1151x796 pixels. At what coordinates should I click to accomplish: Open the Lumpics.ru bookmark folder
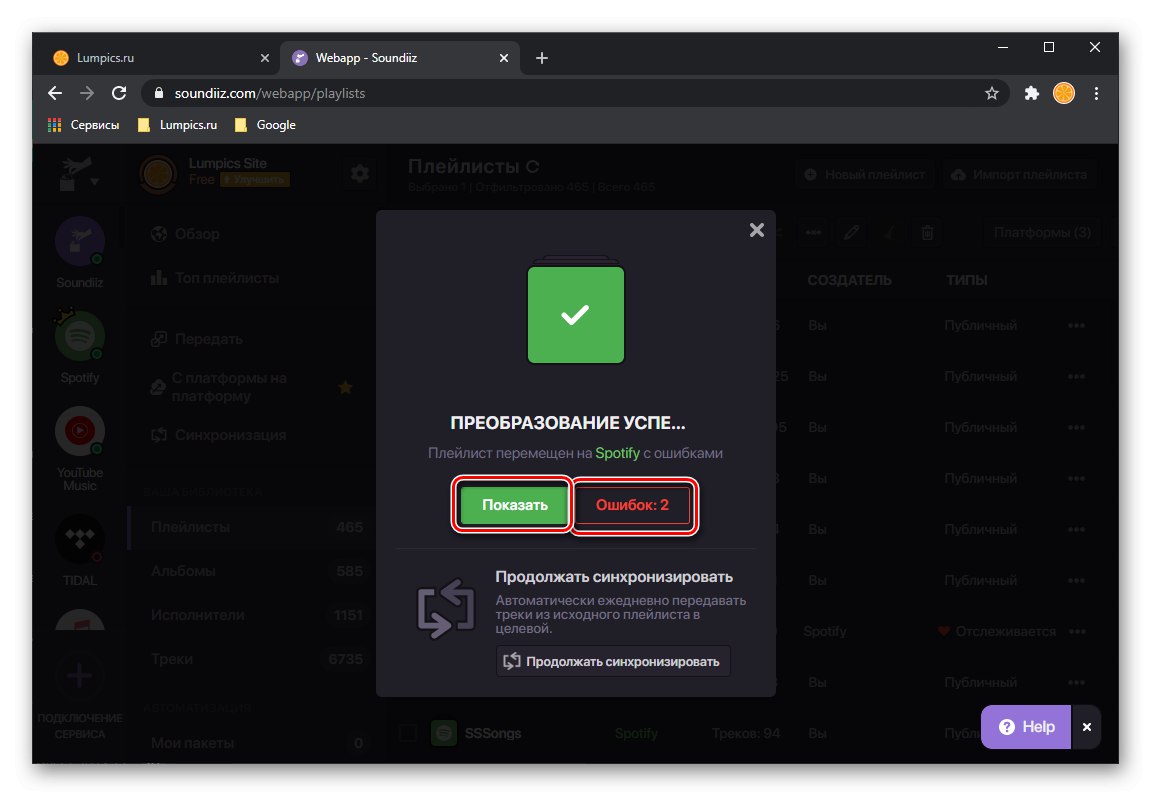click(178, 125)
